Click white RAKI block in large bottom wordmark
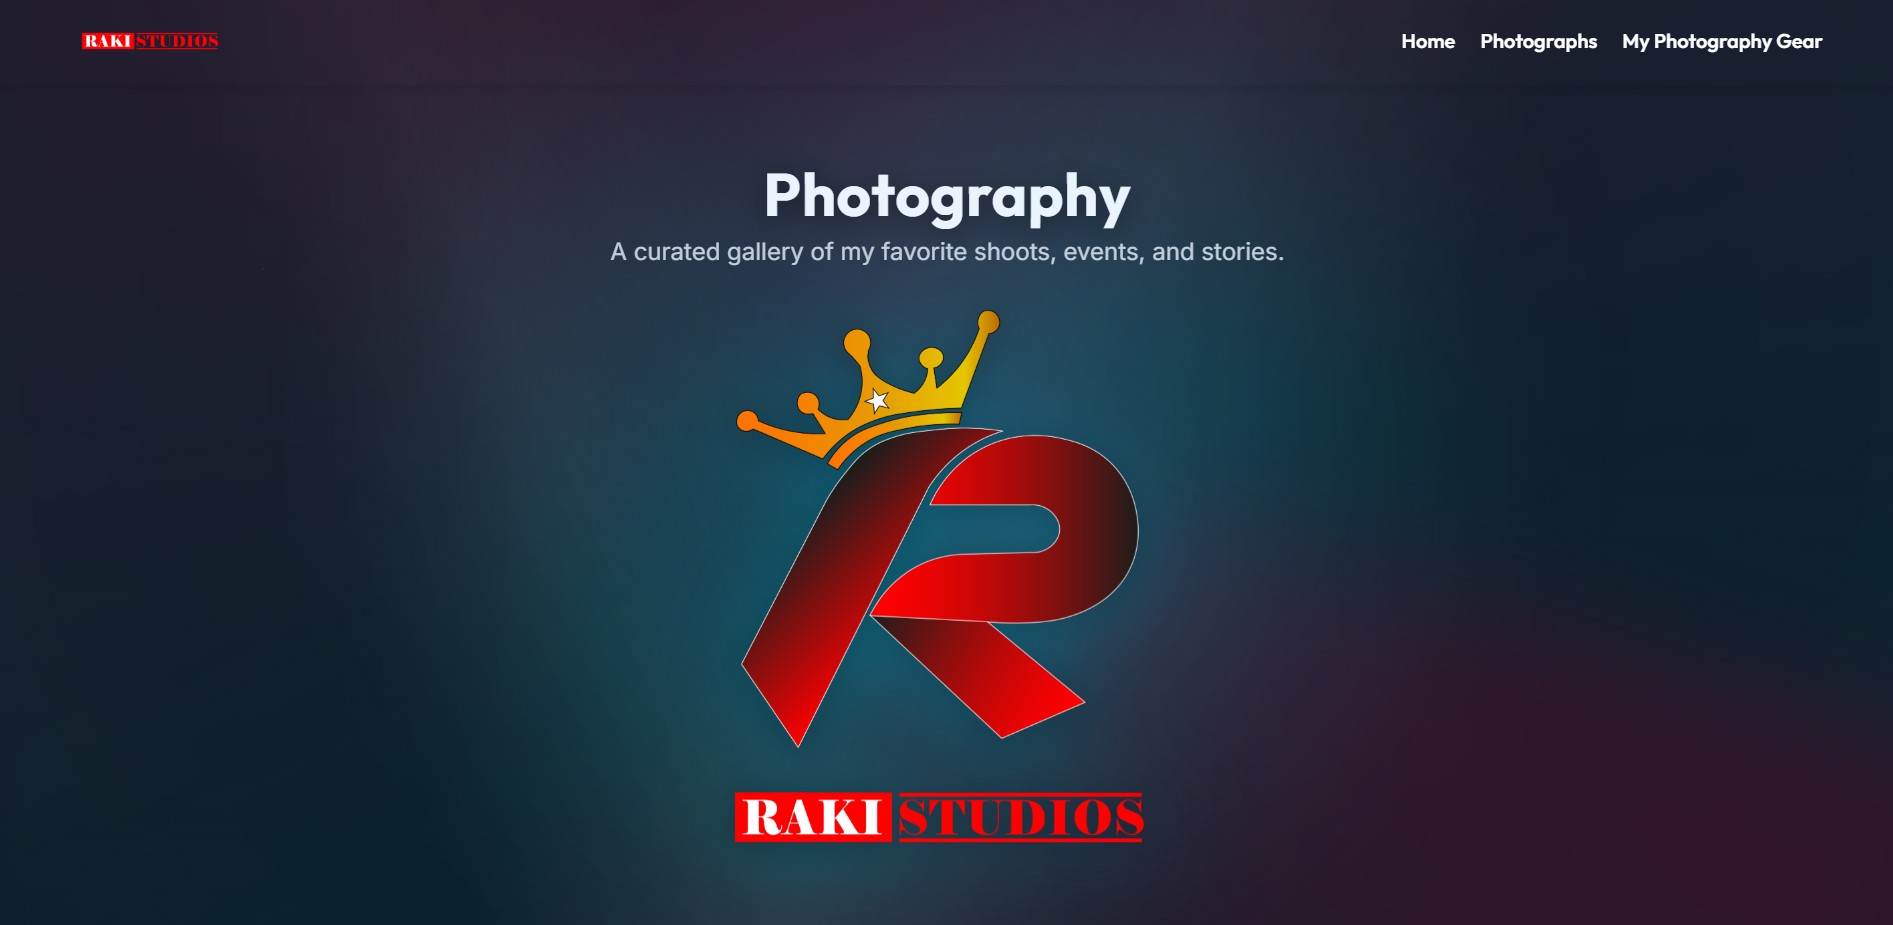 (x=812, y=817)
